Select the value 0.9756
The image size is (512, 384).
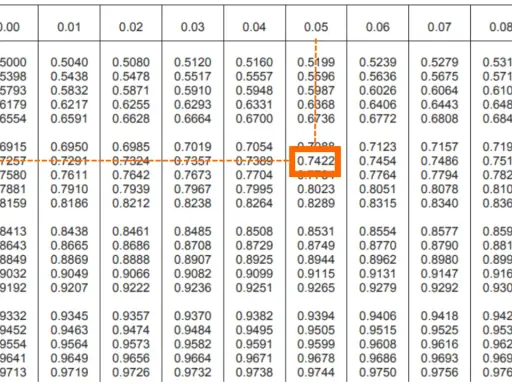coord(439,372)
